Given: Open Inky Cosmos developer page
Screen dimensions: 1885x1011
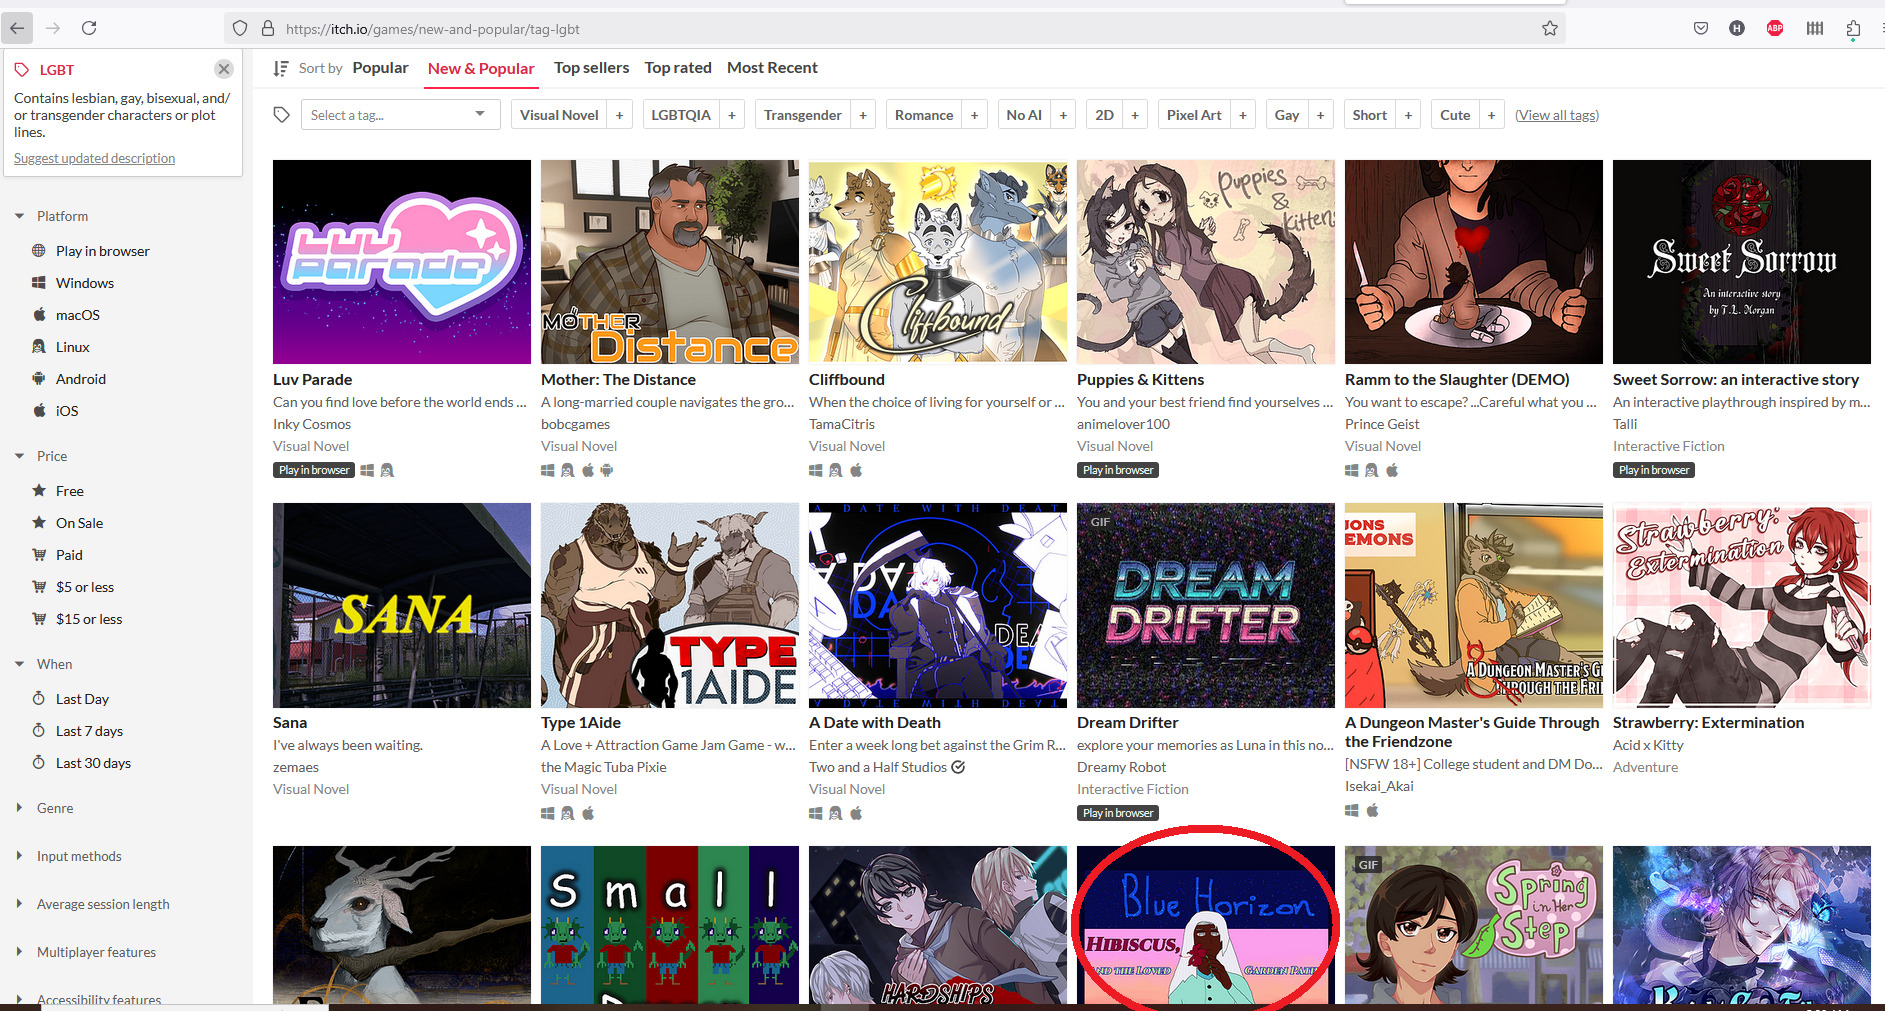Looking at the screenshot, I should [x=312, y=424].
